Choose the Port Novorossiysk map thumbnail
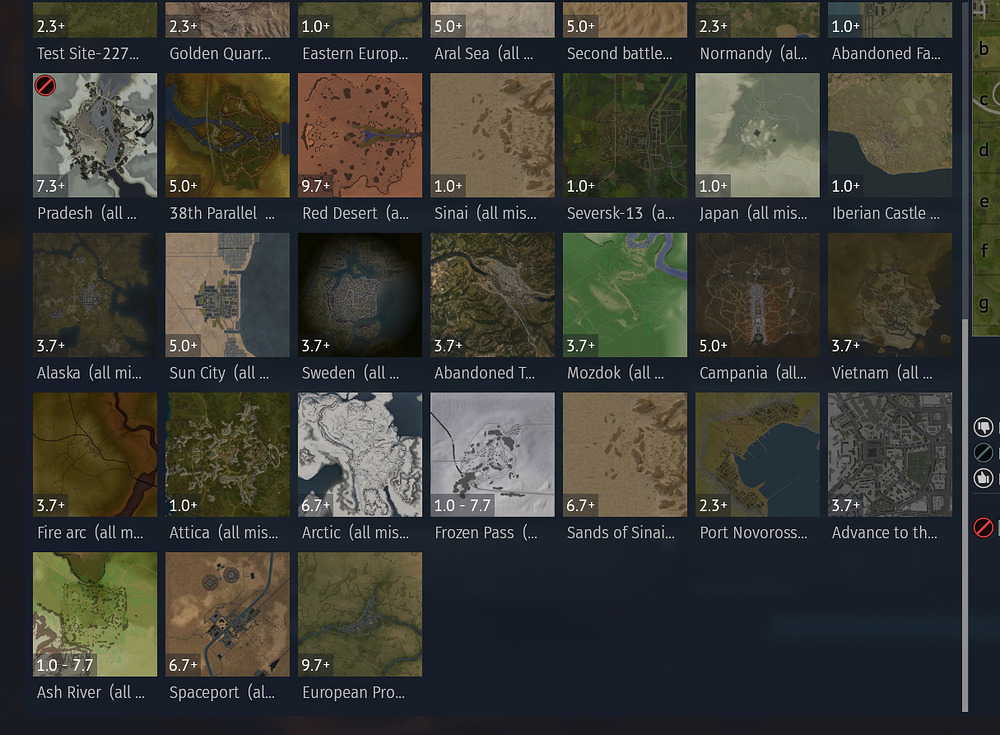Viewport: 1000px width, 735px height. (x=757, y=454)
